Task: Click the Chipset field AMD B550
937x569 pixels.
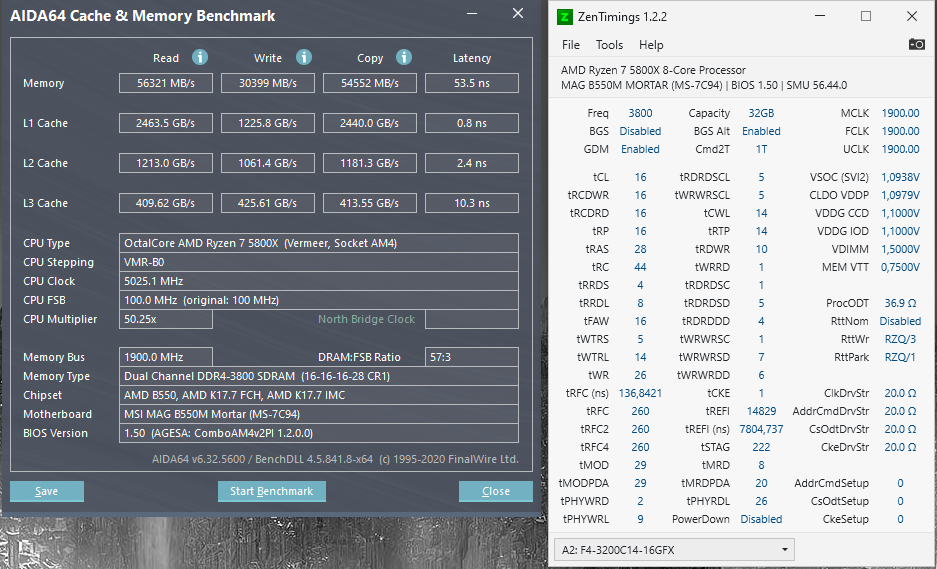Action: point(319,395)
